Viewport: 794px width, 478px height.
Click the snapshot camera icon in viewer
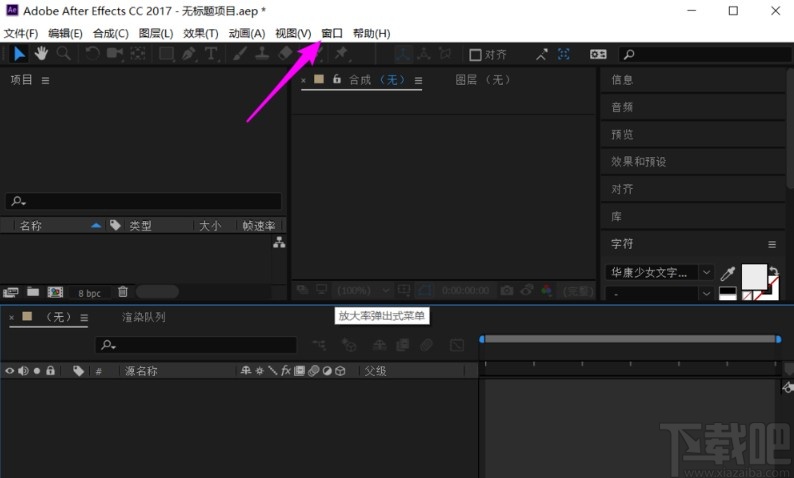click(x=506, y=290)
